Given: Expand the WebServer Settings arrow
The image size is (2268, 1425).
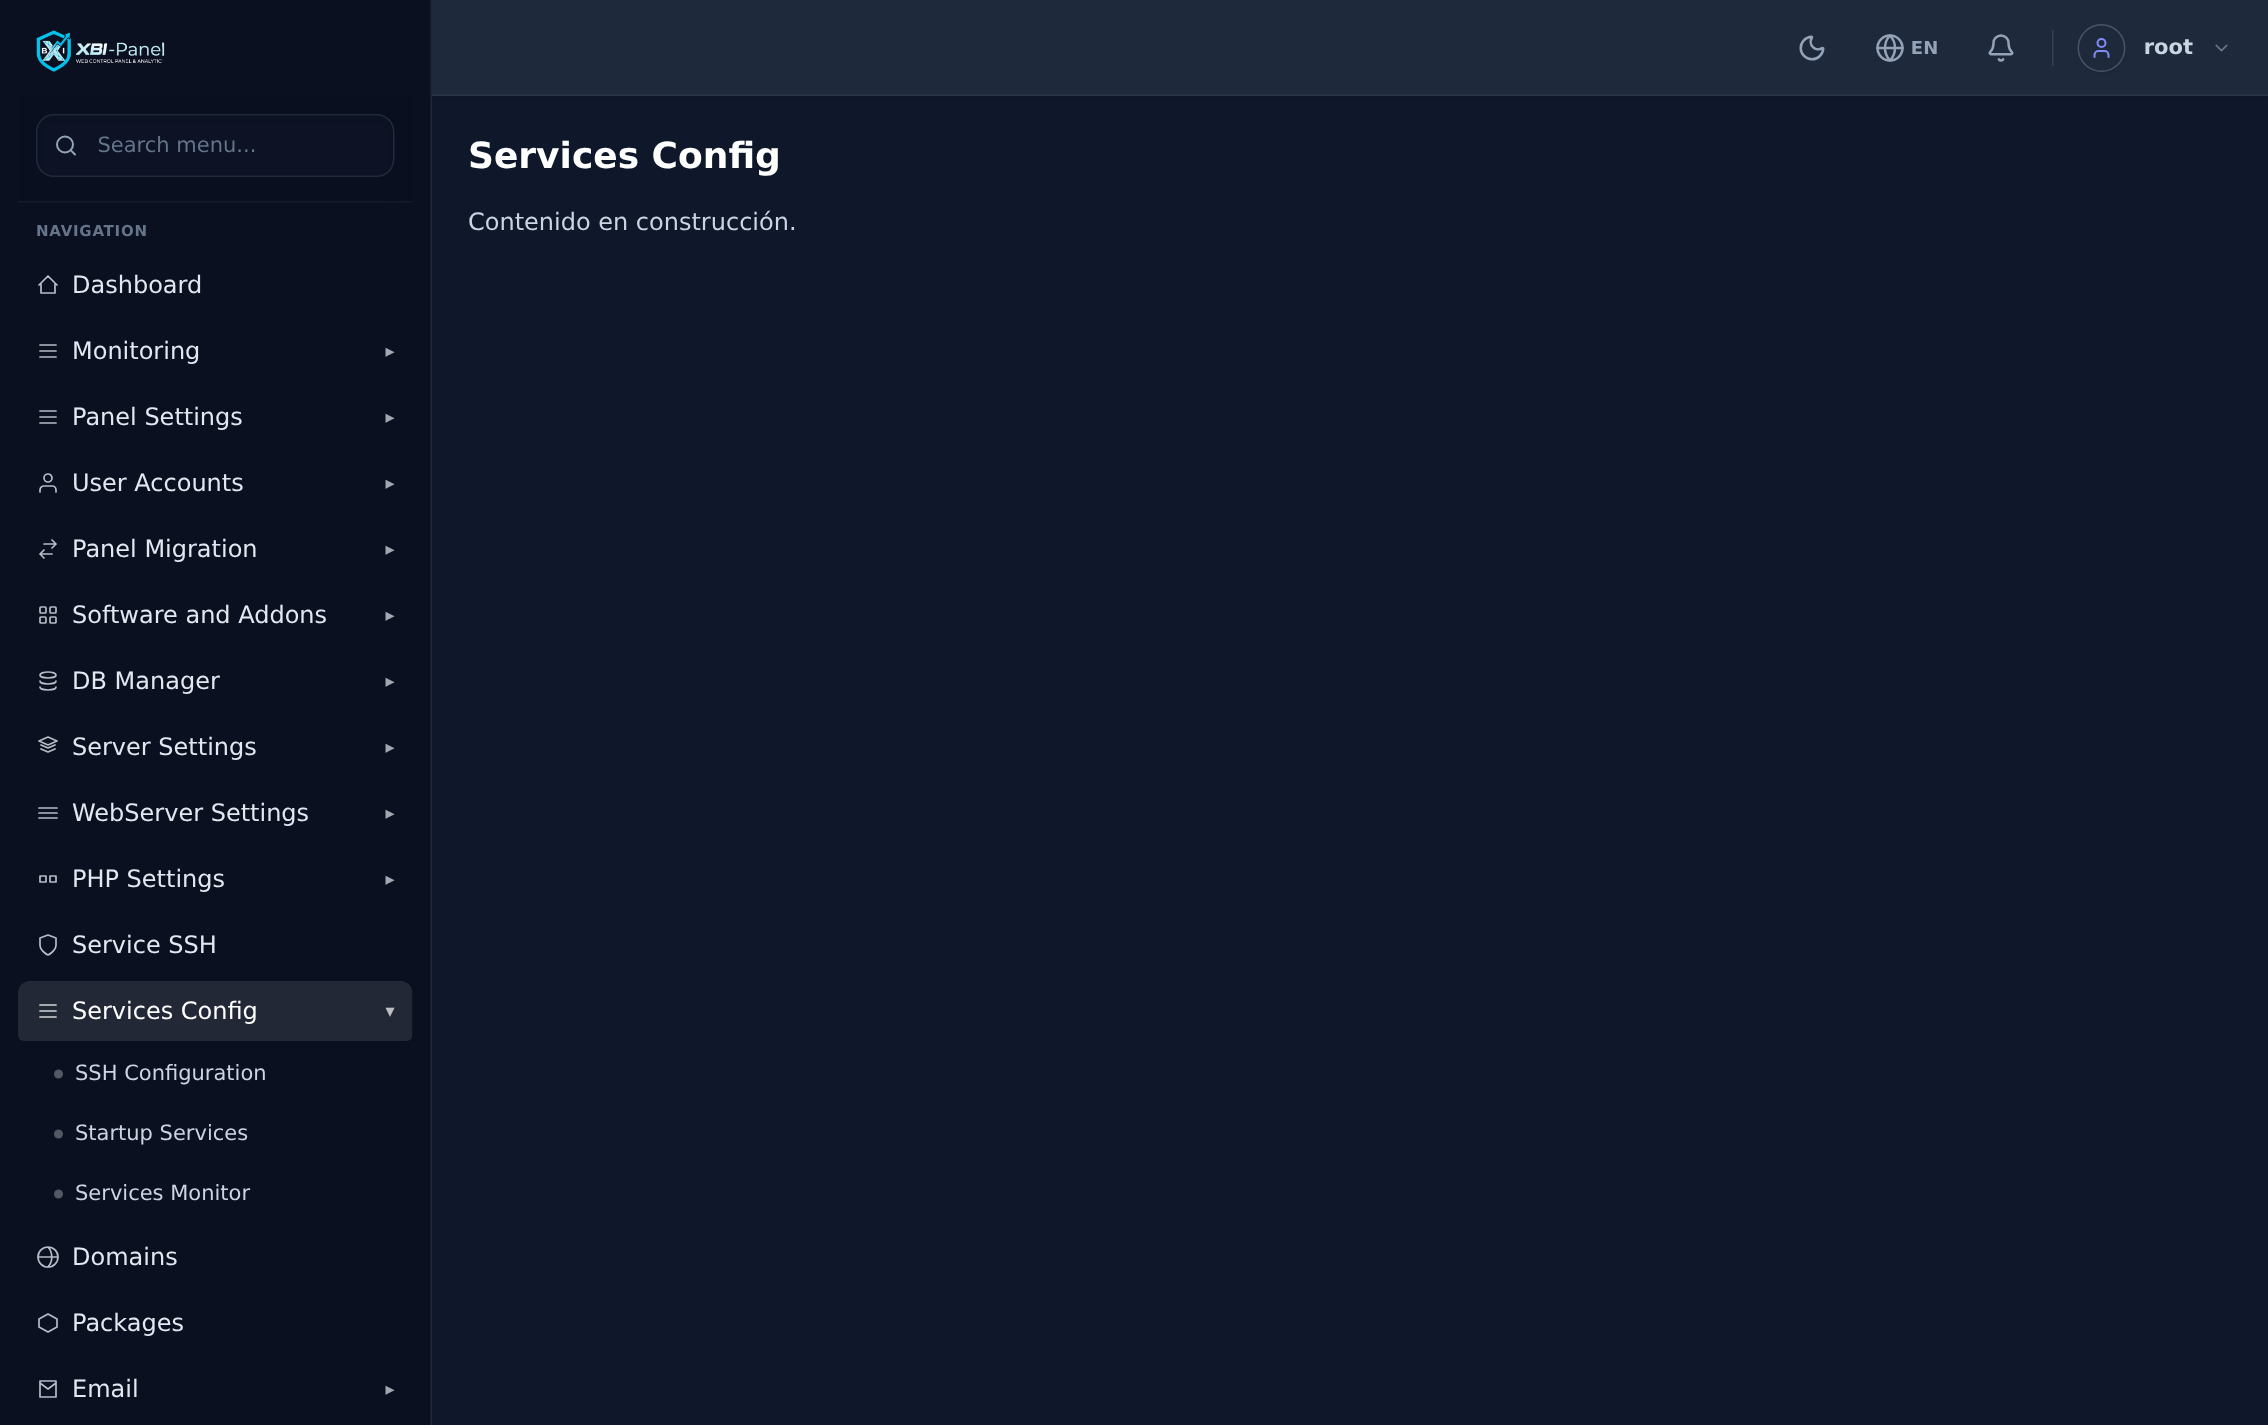Looking at the screenshot, I should pos(390,814).
